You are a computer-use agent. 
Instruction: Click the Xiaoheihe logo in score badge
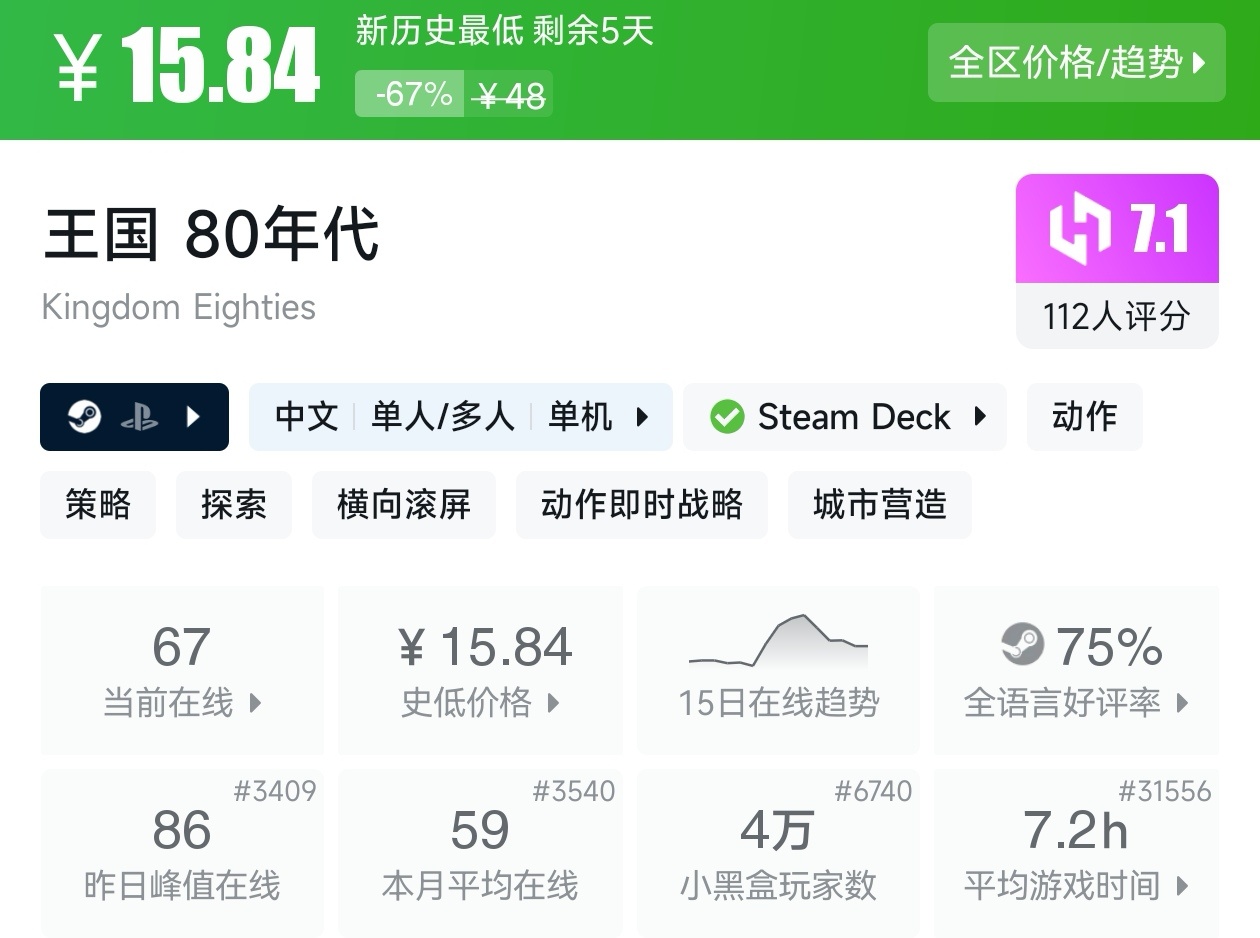(1079, 229)
